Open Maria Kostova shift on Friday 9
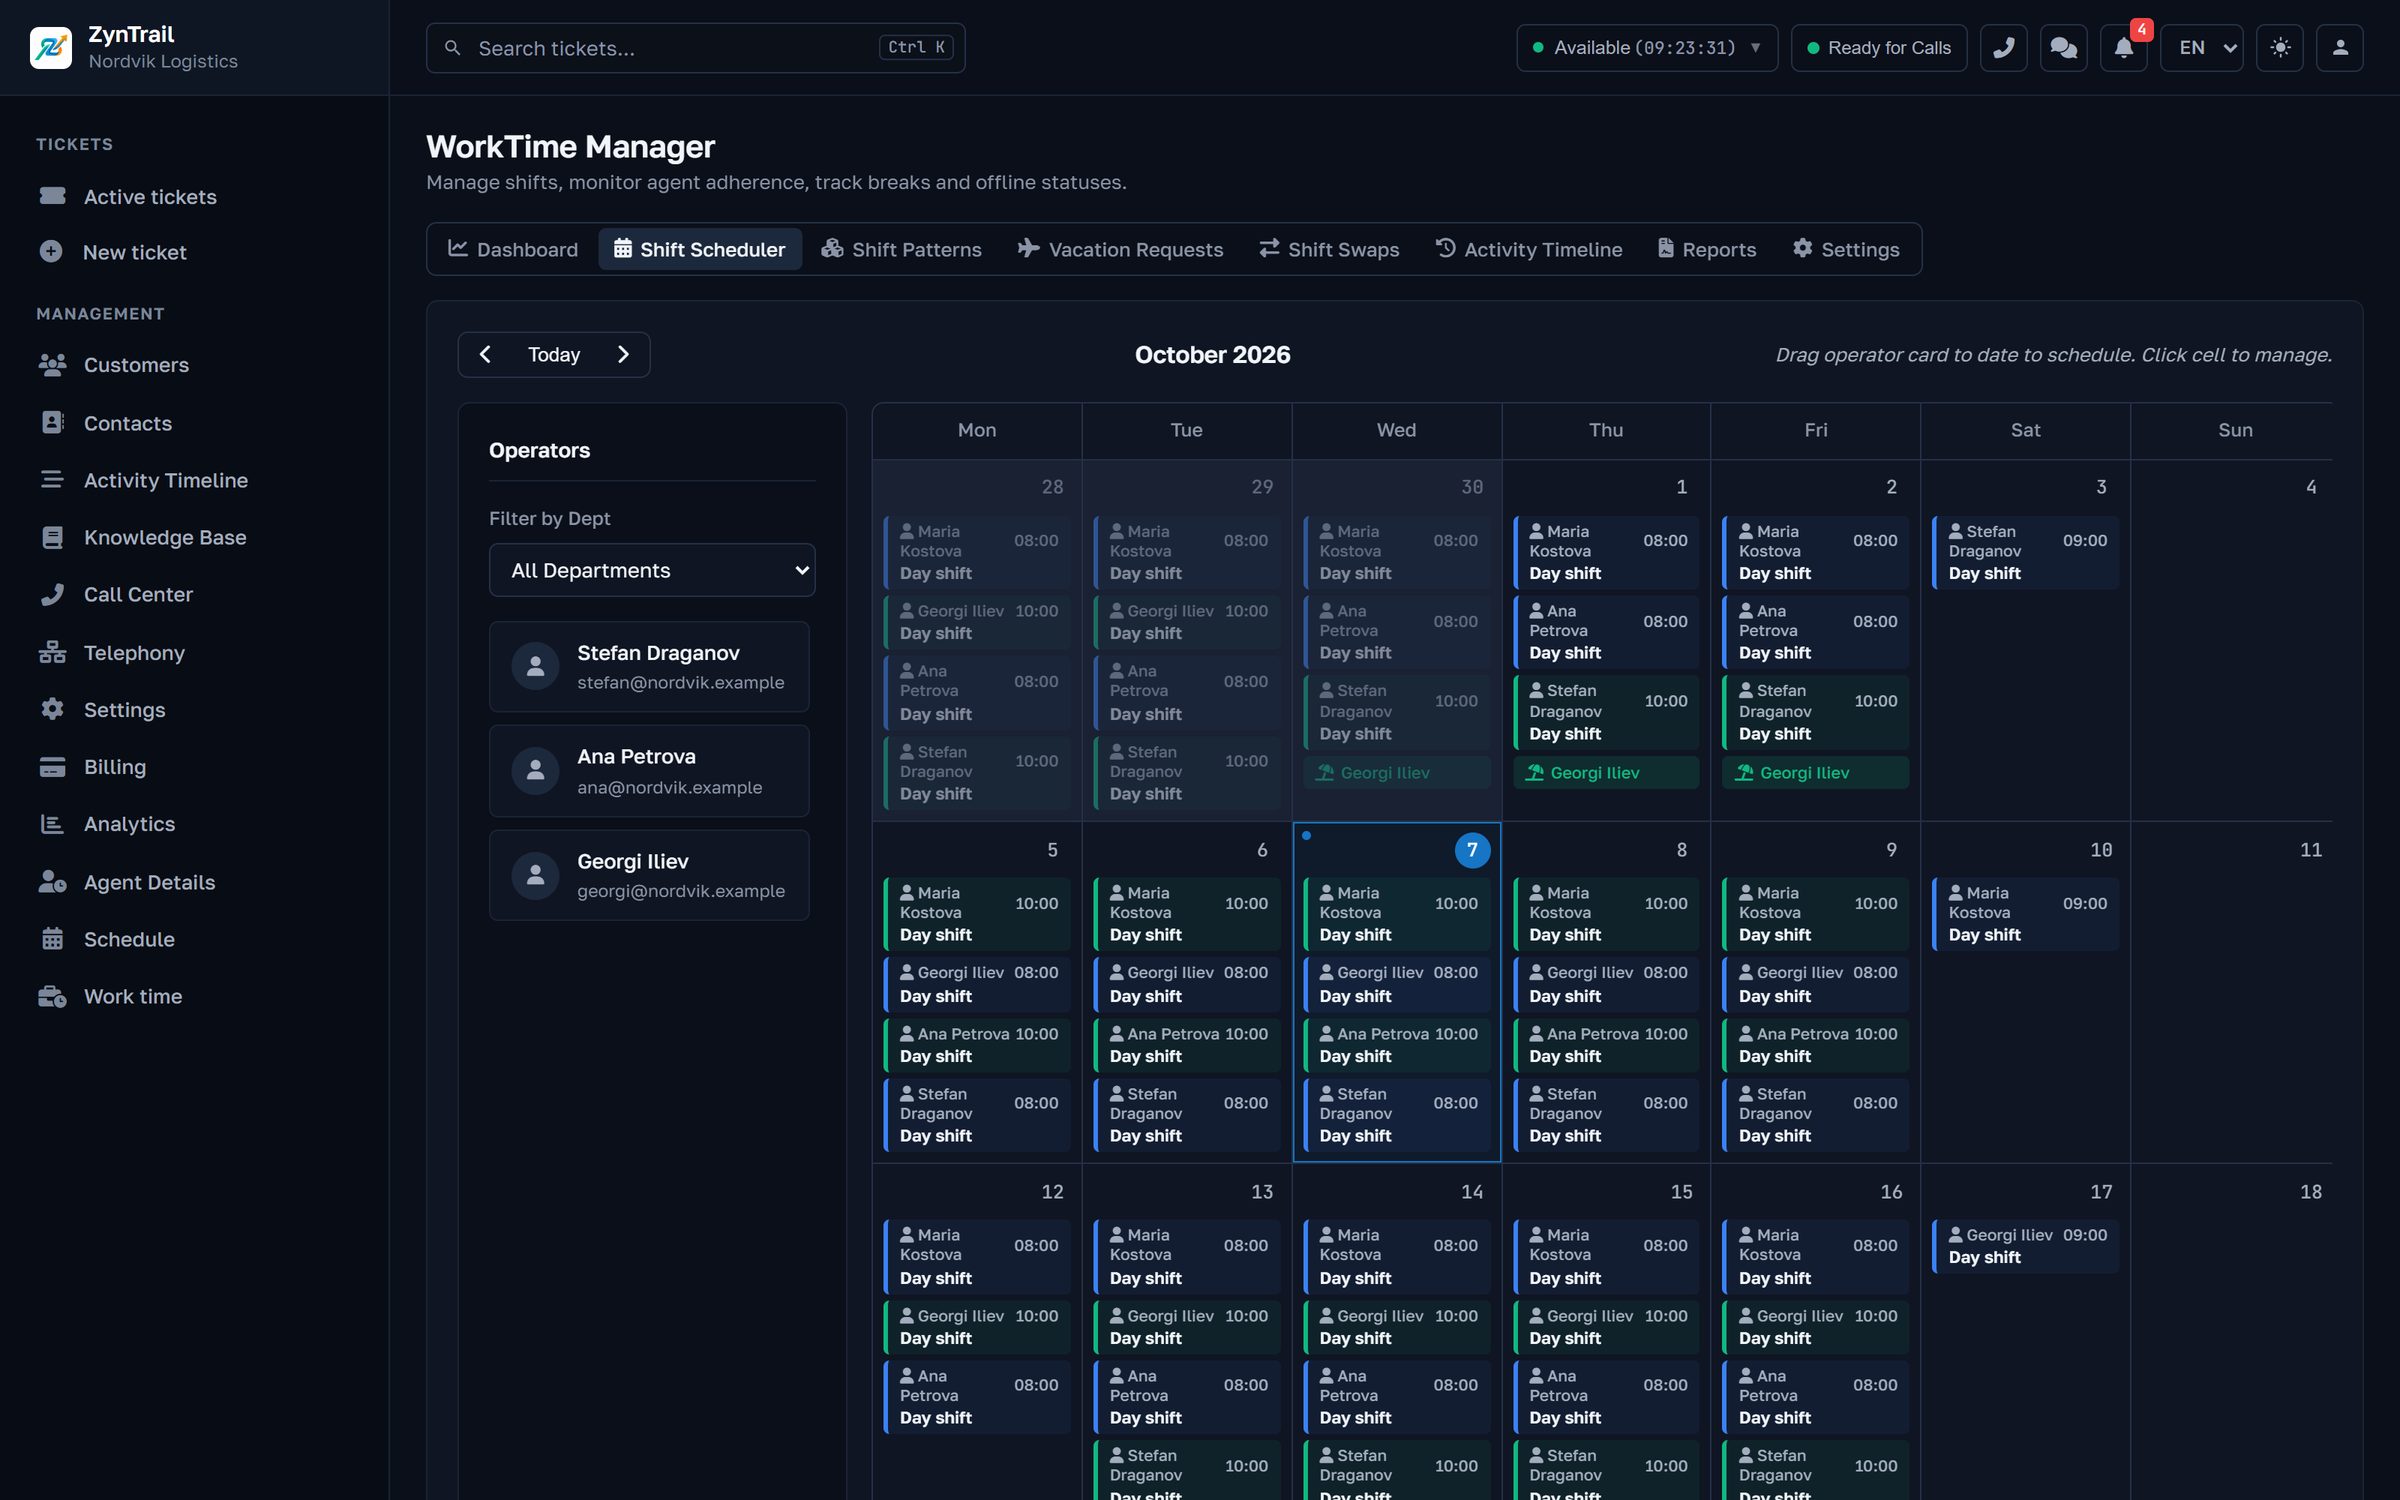This screenshot has width=2400, height=1500. [1815, 914]
